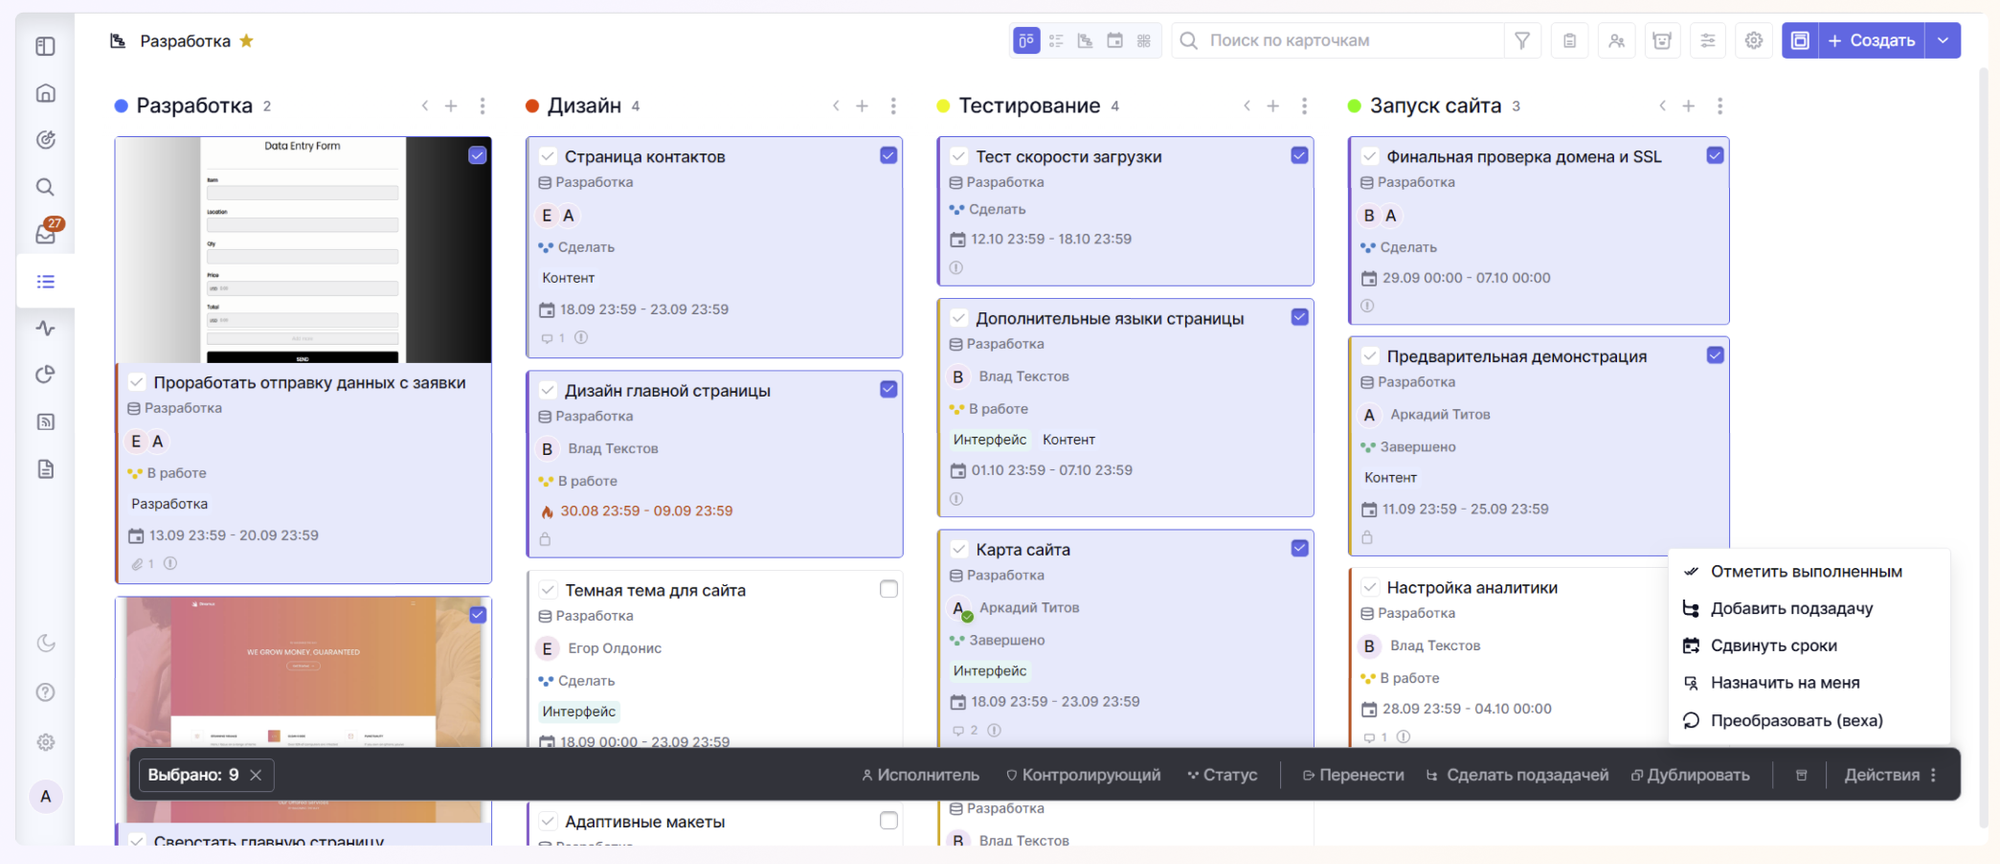The image size is (2000, 864).
Task: Click the trash icon in selection bar
Action: coord(1801,775)
